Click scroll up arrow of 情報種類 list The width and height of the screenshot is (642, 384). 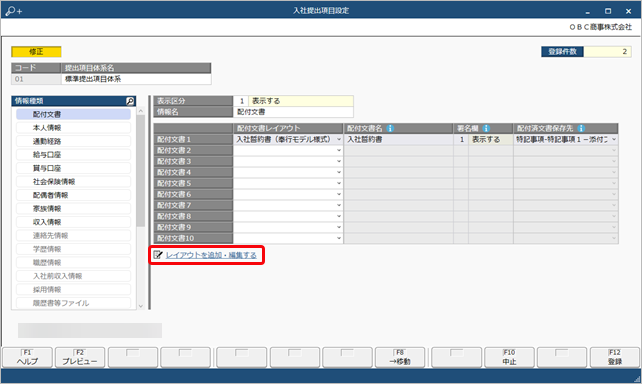(x=141, y=111)
